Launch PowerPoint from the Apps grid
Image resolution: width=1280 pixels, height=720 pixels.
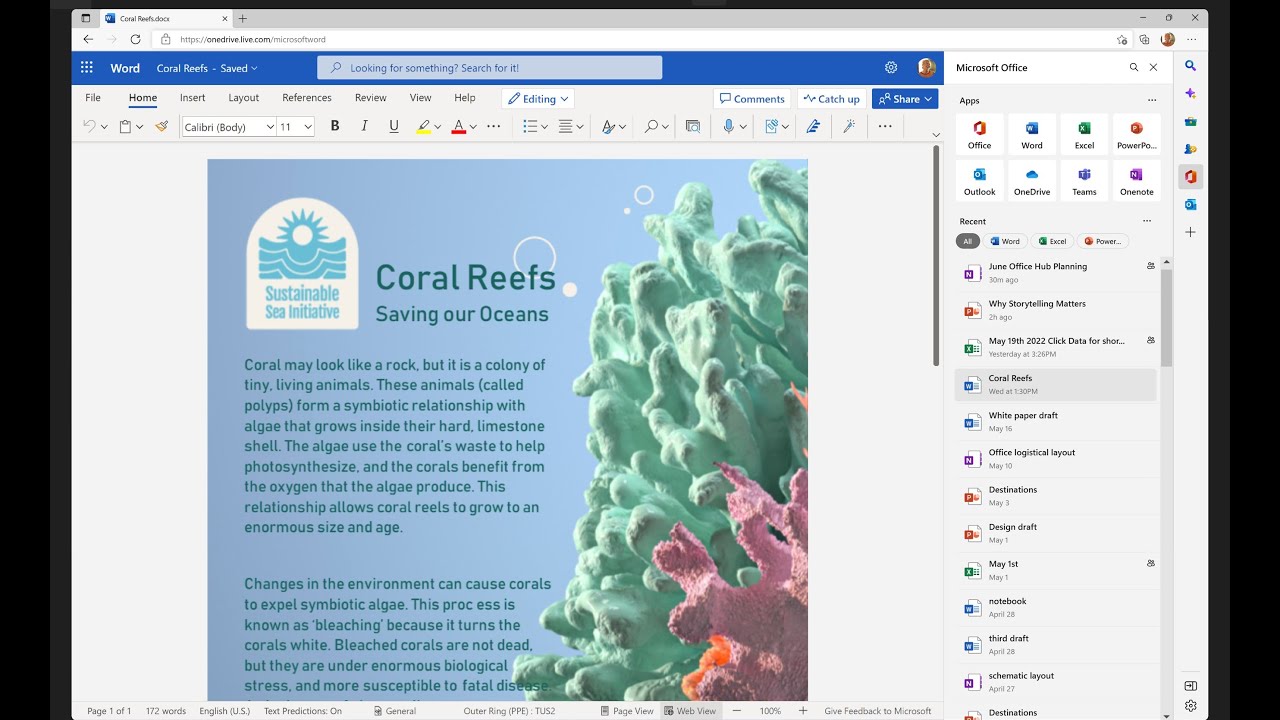(1136, 134)
